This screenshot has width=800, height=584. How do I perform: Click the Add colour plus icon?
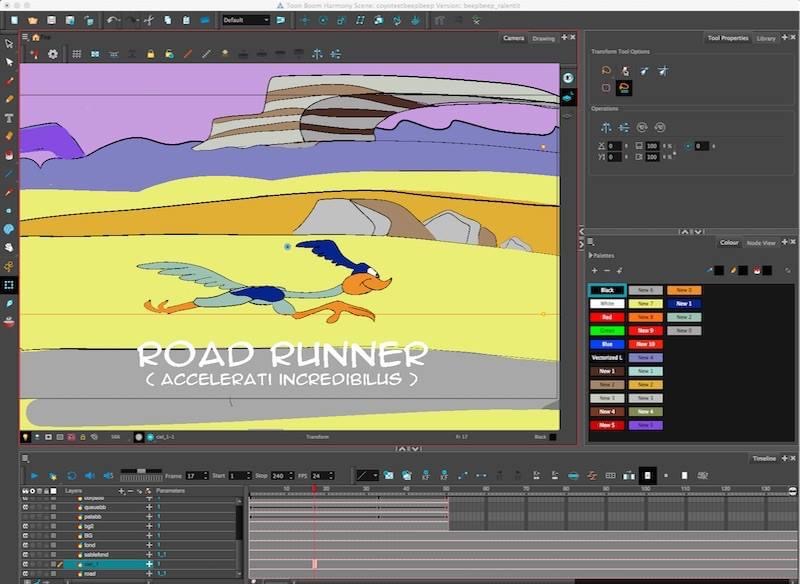(x=594, y=271)
